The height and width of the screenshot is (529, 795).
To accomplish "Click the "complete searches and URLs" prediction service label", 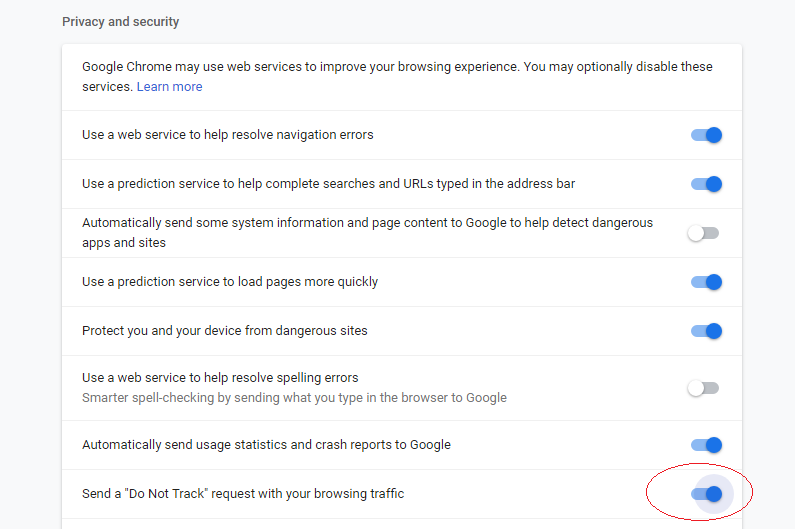I will point(328,184).
